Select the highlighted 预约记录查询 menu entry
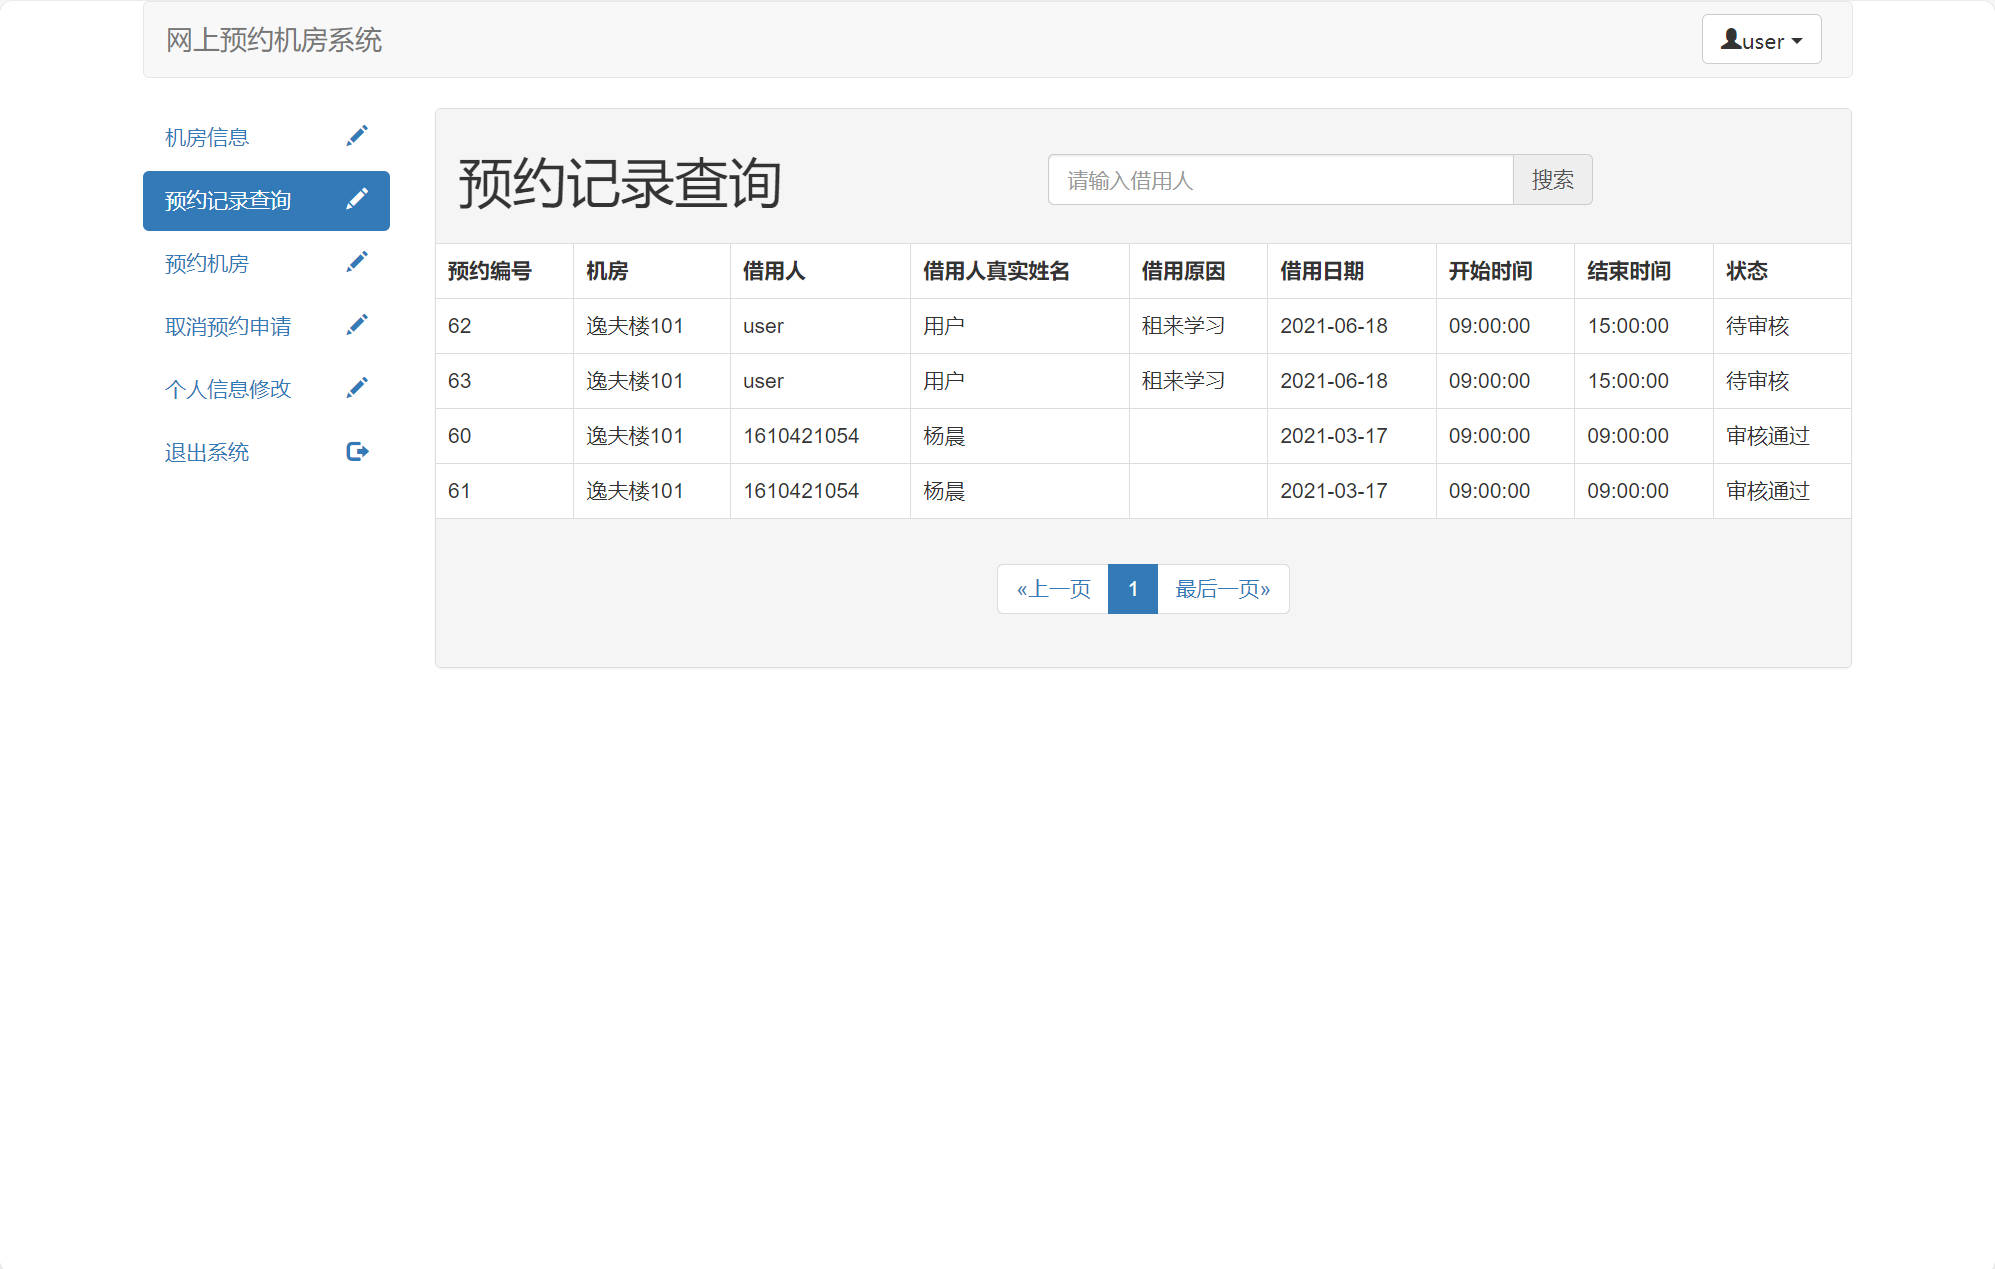The image size is (1995, 1269). pos(227,200)
